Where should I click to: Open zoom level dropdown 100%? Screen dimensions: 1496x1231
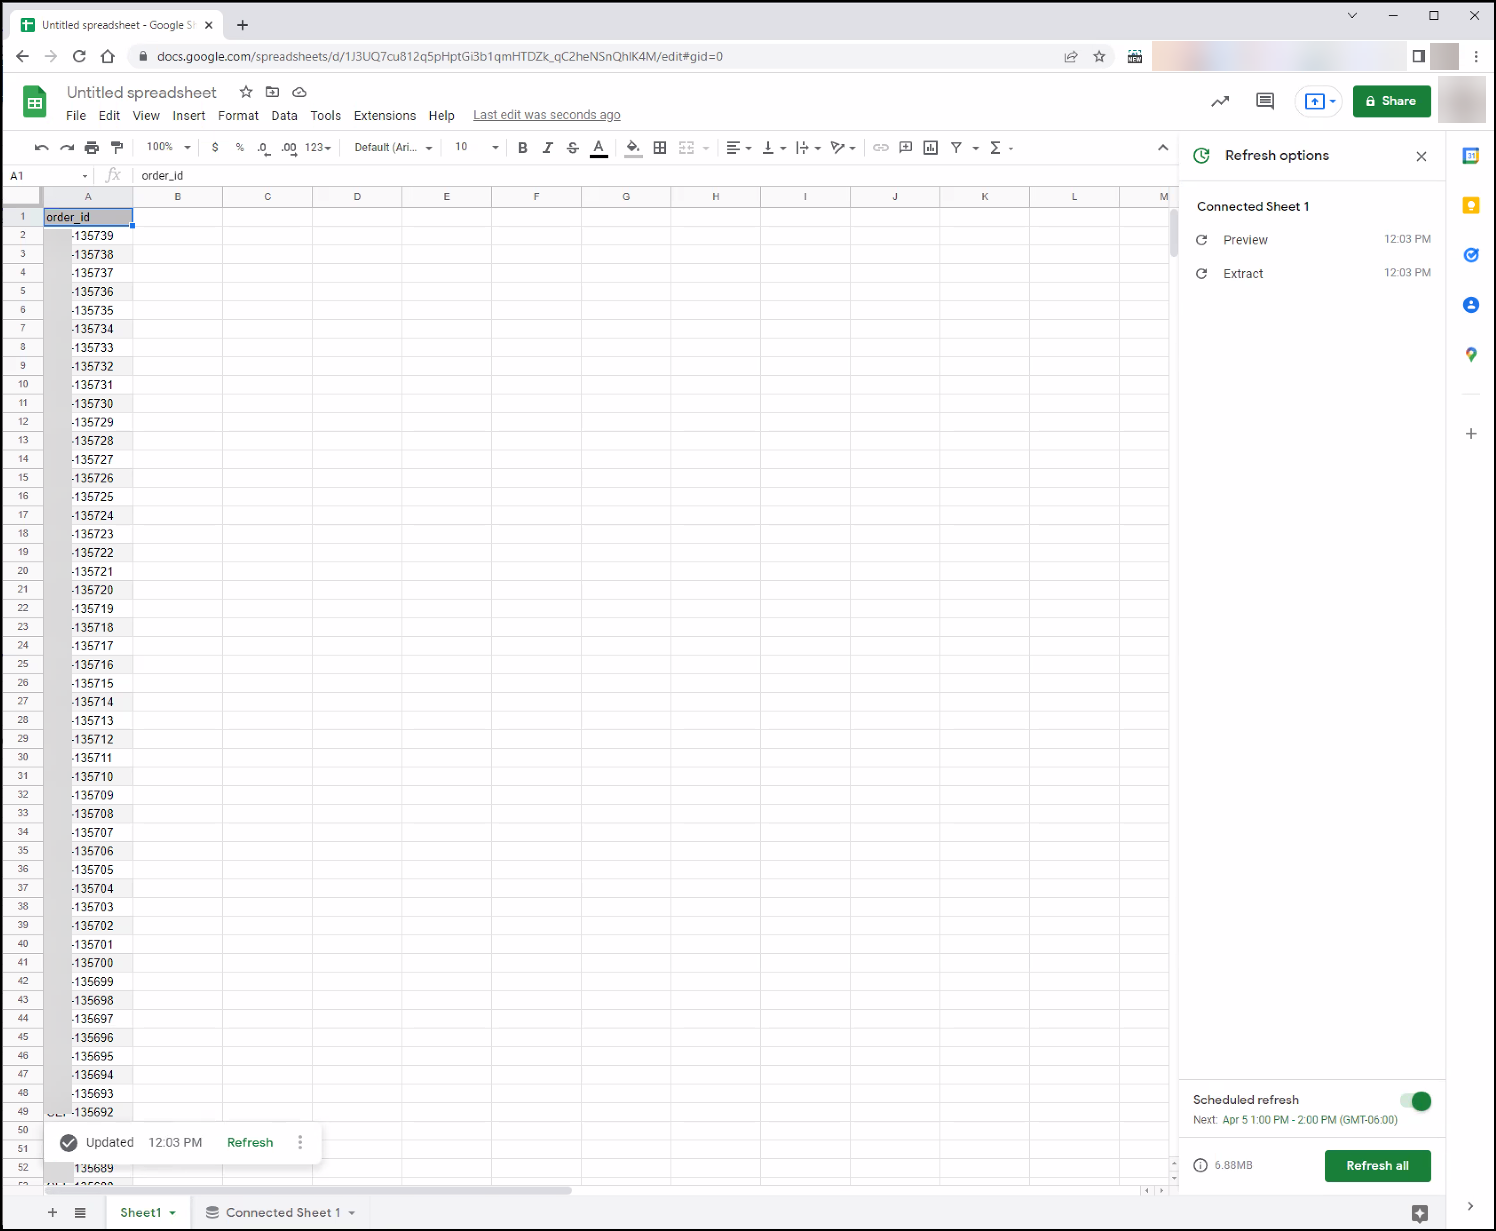tap(168, 148)
